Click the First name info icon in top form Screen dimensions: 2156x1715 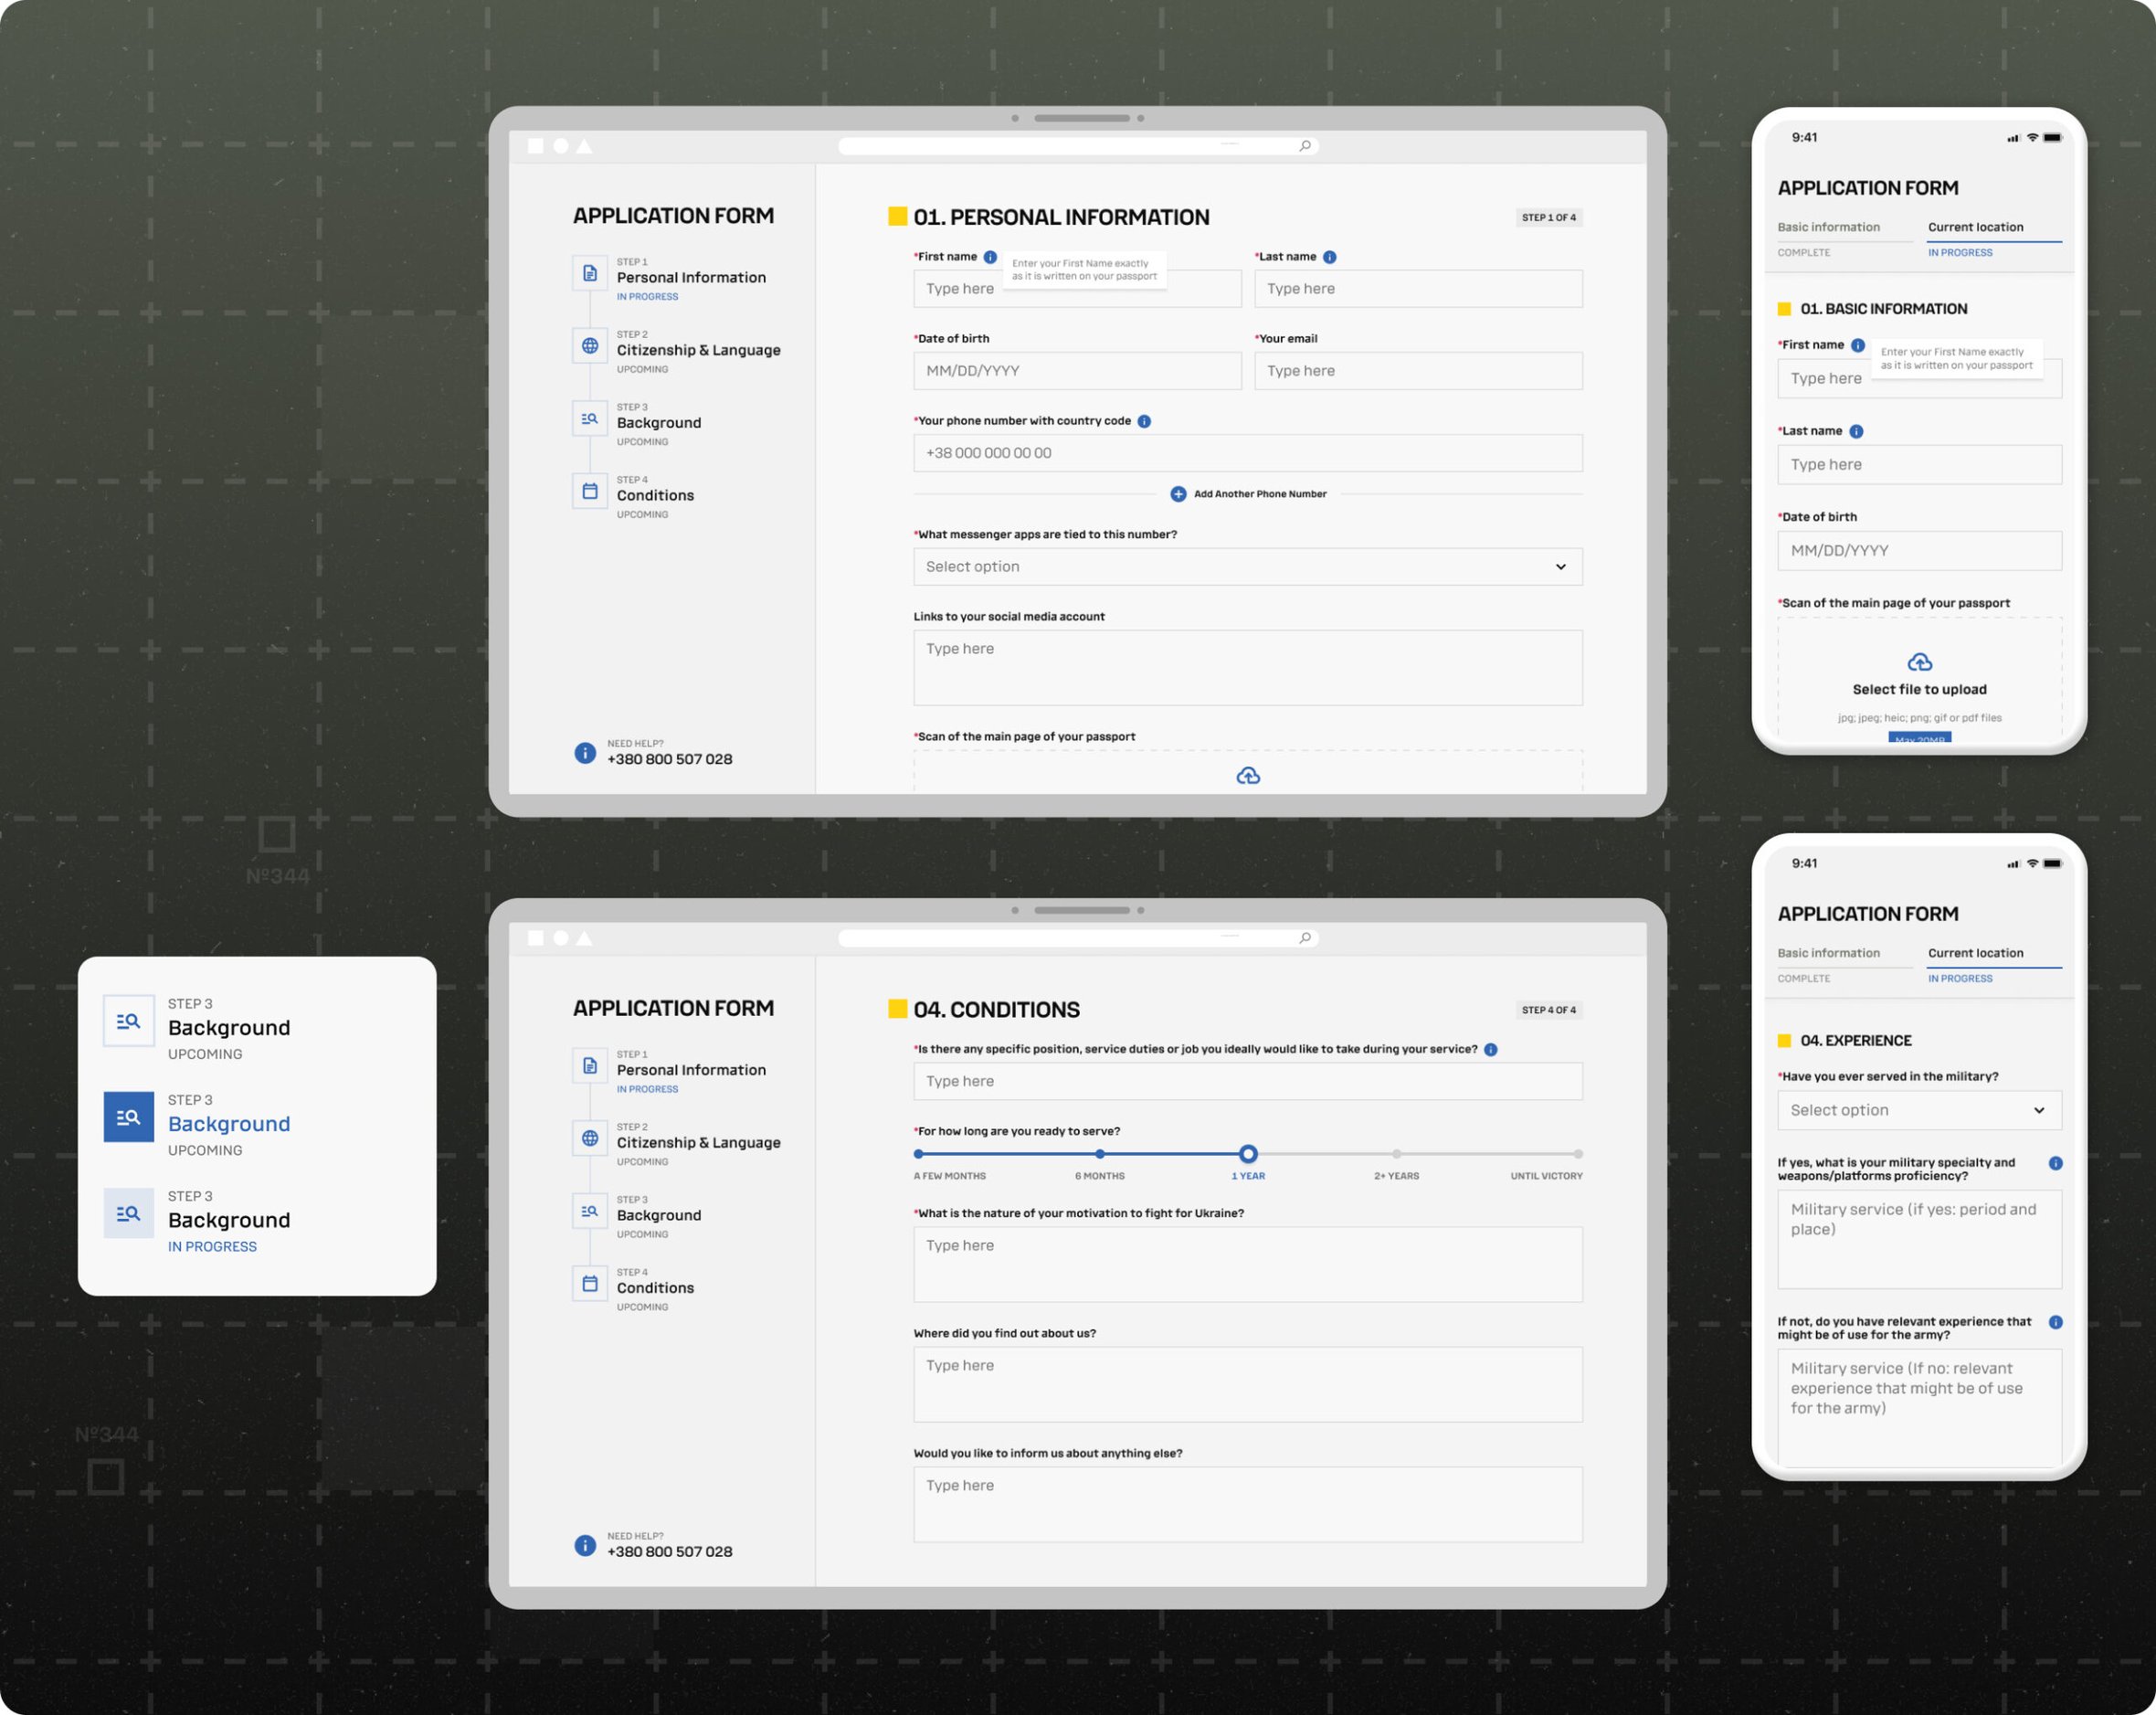point(990,257)
